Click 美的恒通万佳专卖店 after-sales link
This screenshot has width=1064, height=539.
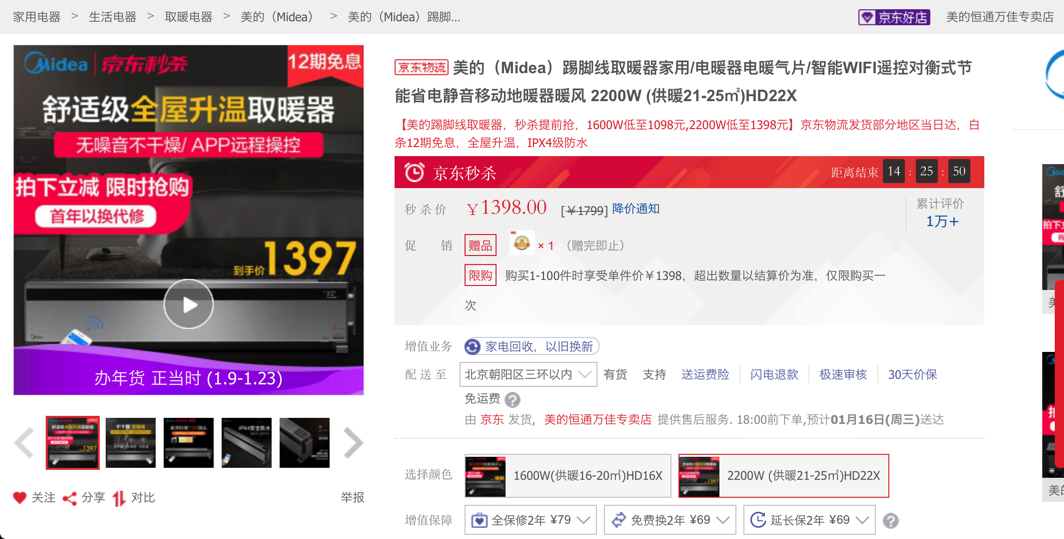click(598, 420)
